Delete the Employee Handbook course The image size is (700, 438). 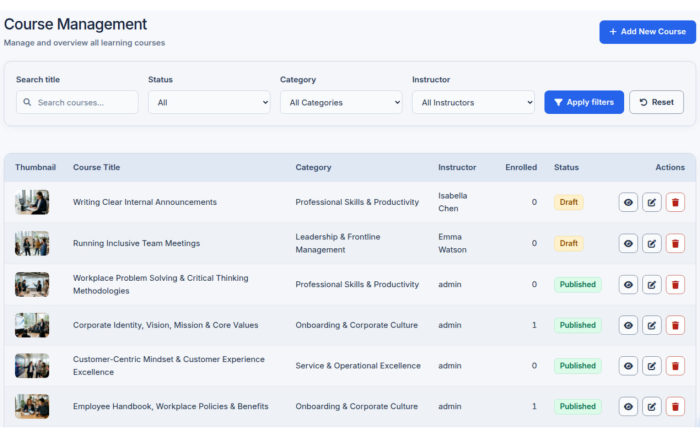[675, 406]
